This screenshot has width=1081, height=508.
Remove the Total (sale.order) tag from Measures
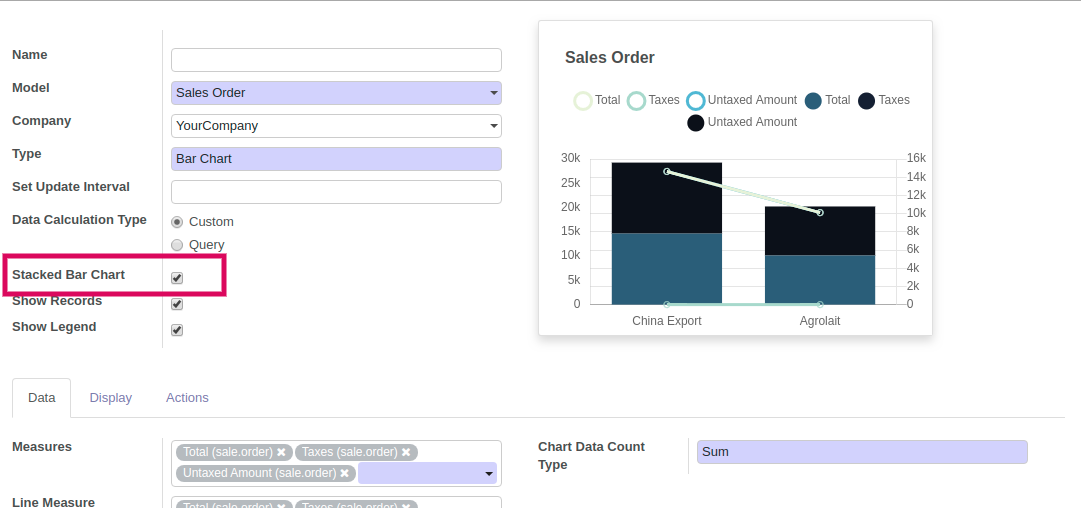pos(282,453)
